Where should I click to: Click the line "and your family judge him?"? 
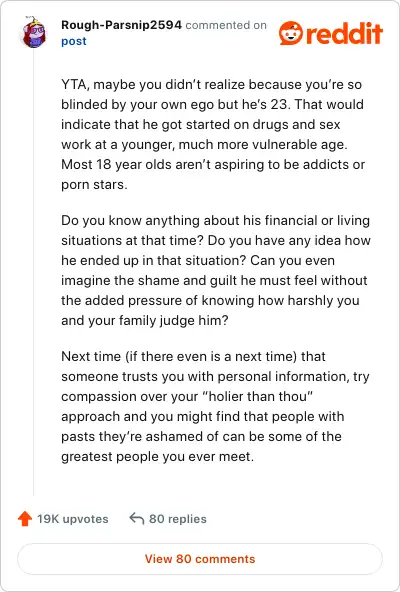145,321
